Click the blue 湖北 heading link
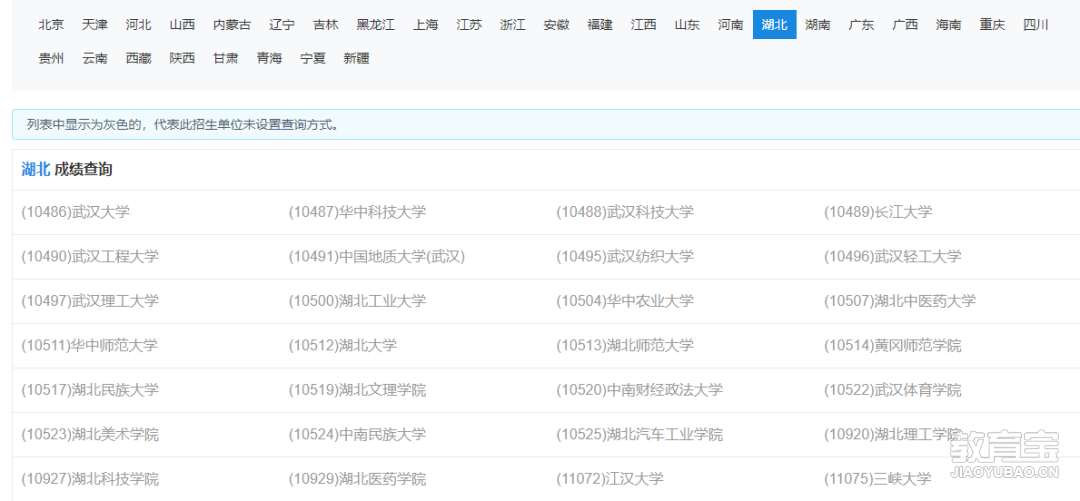This screenshot has width=1080, height=501. coord(36,170)
